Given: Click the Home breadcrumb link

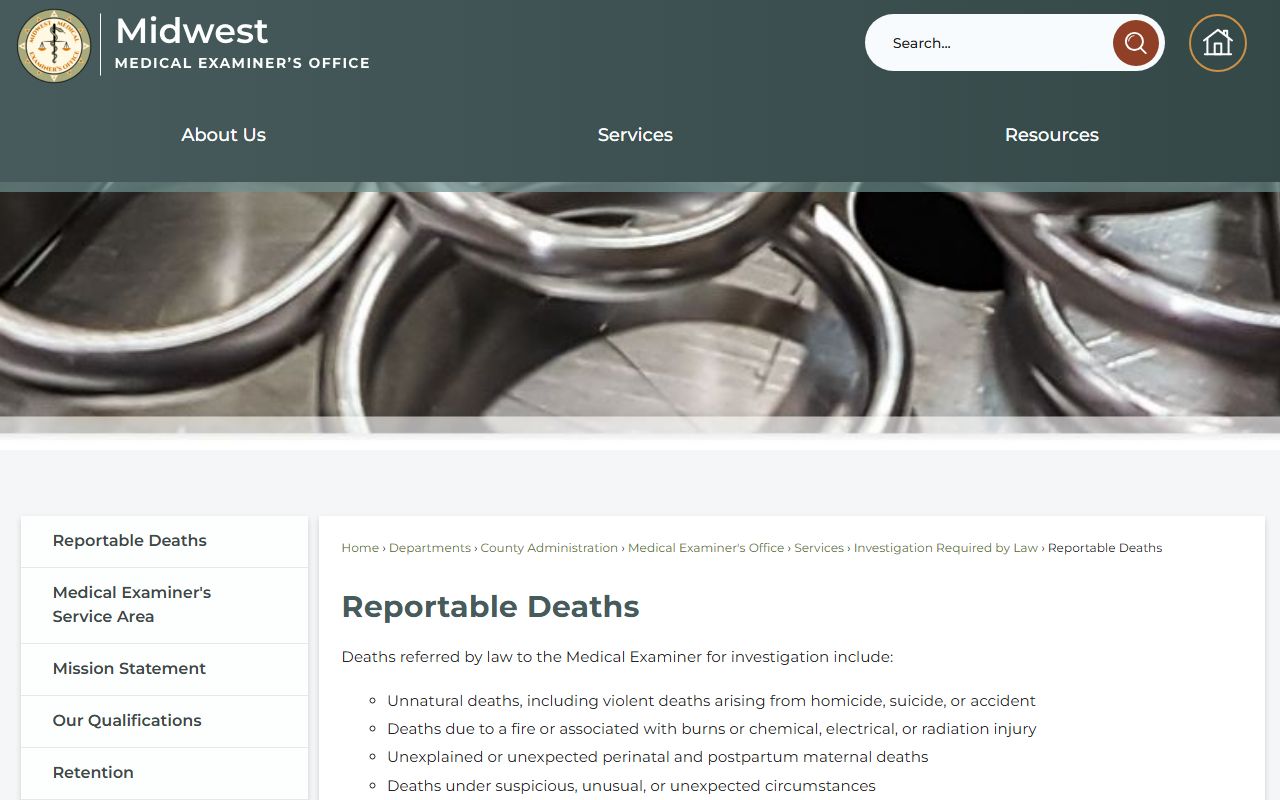Looking at the screenshot, I should (x=360, y=548).
